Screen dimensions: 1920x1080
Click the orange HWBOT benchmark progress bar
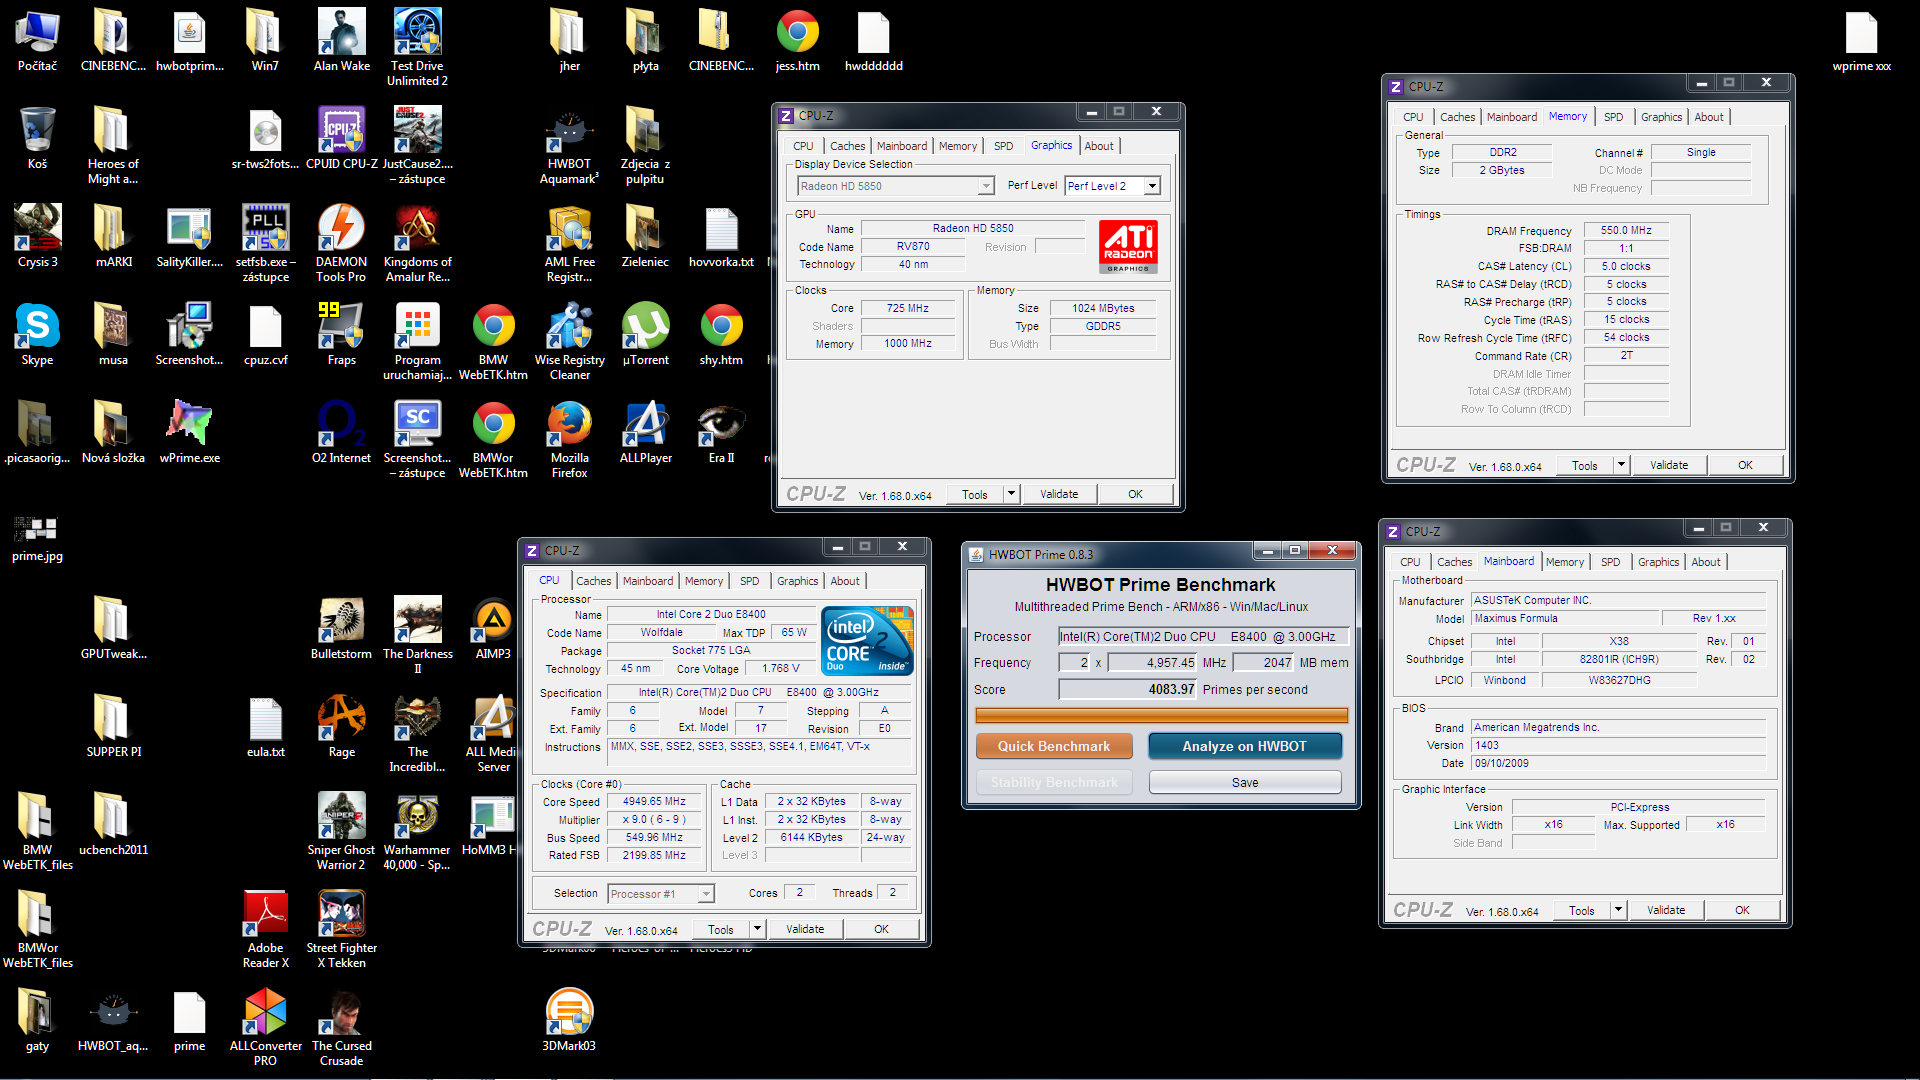click(x=1161, y=715)
